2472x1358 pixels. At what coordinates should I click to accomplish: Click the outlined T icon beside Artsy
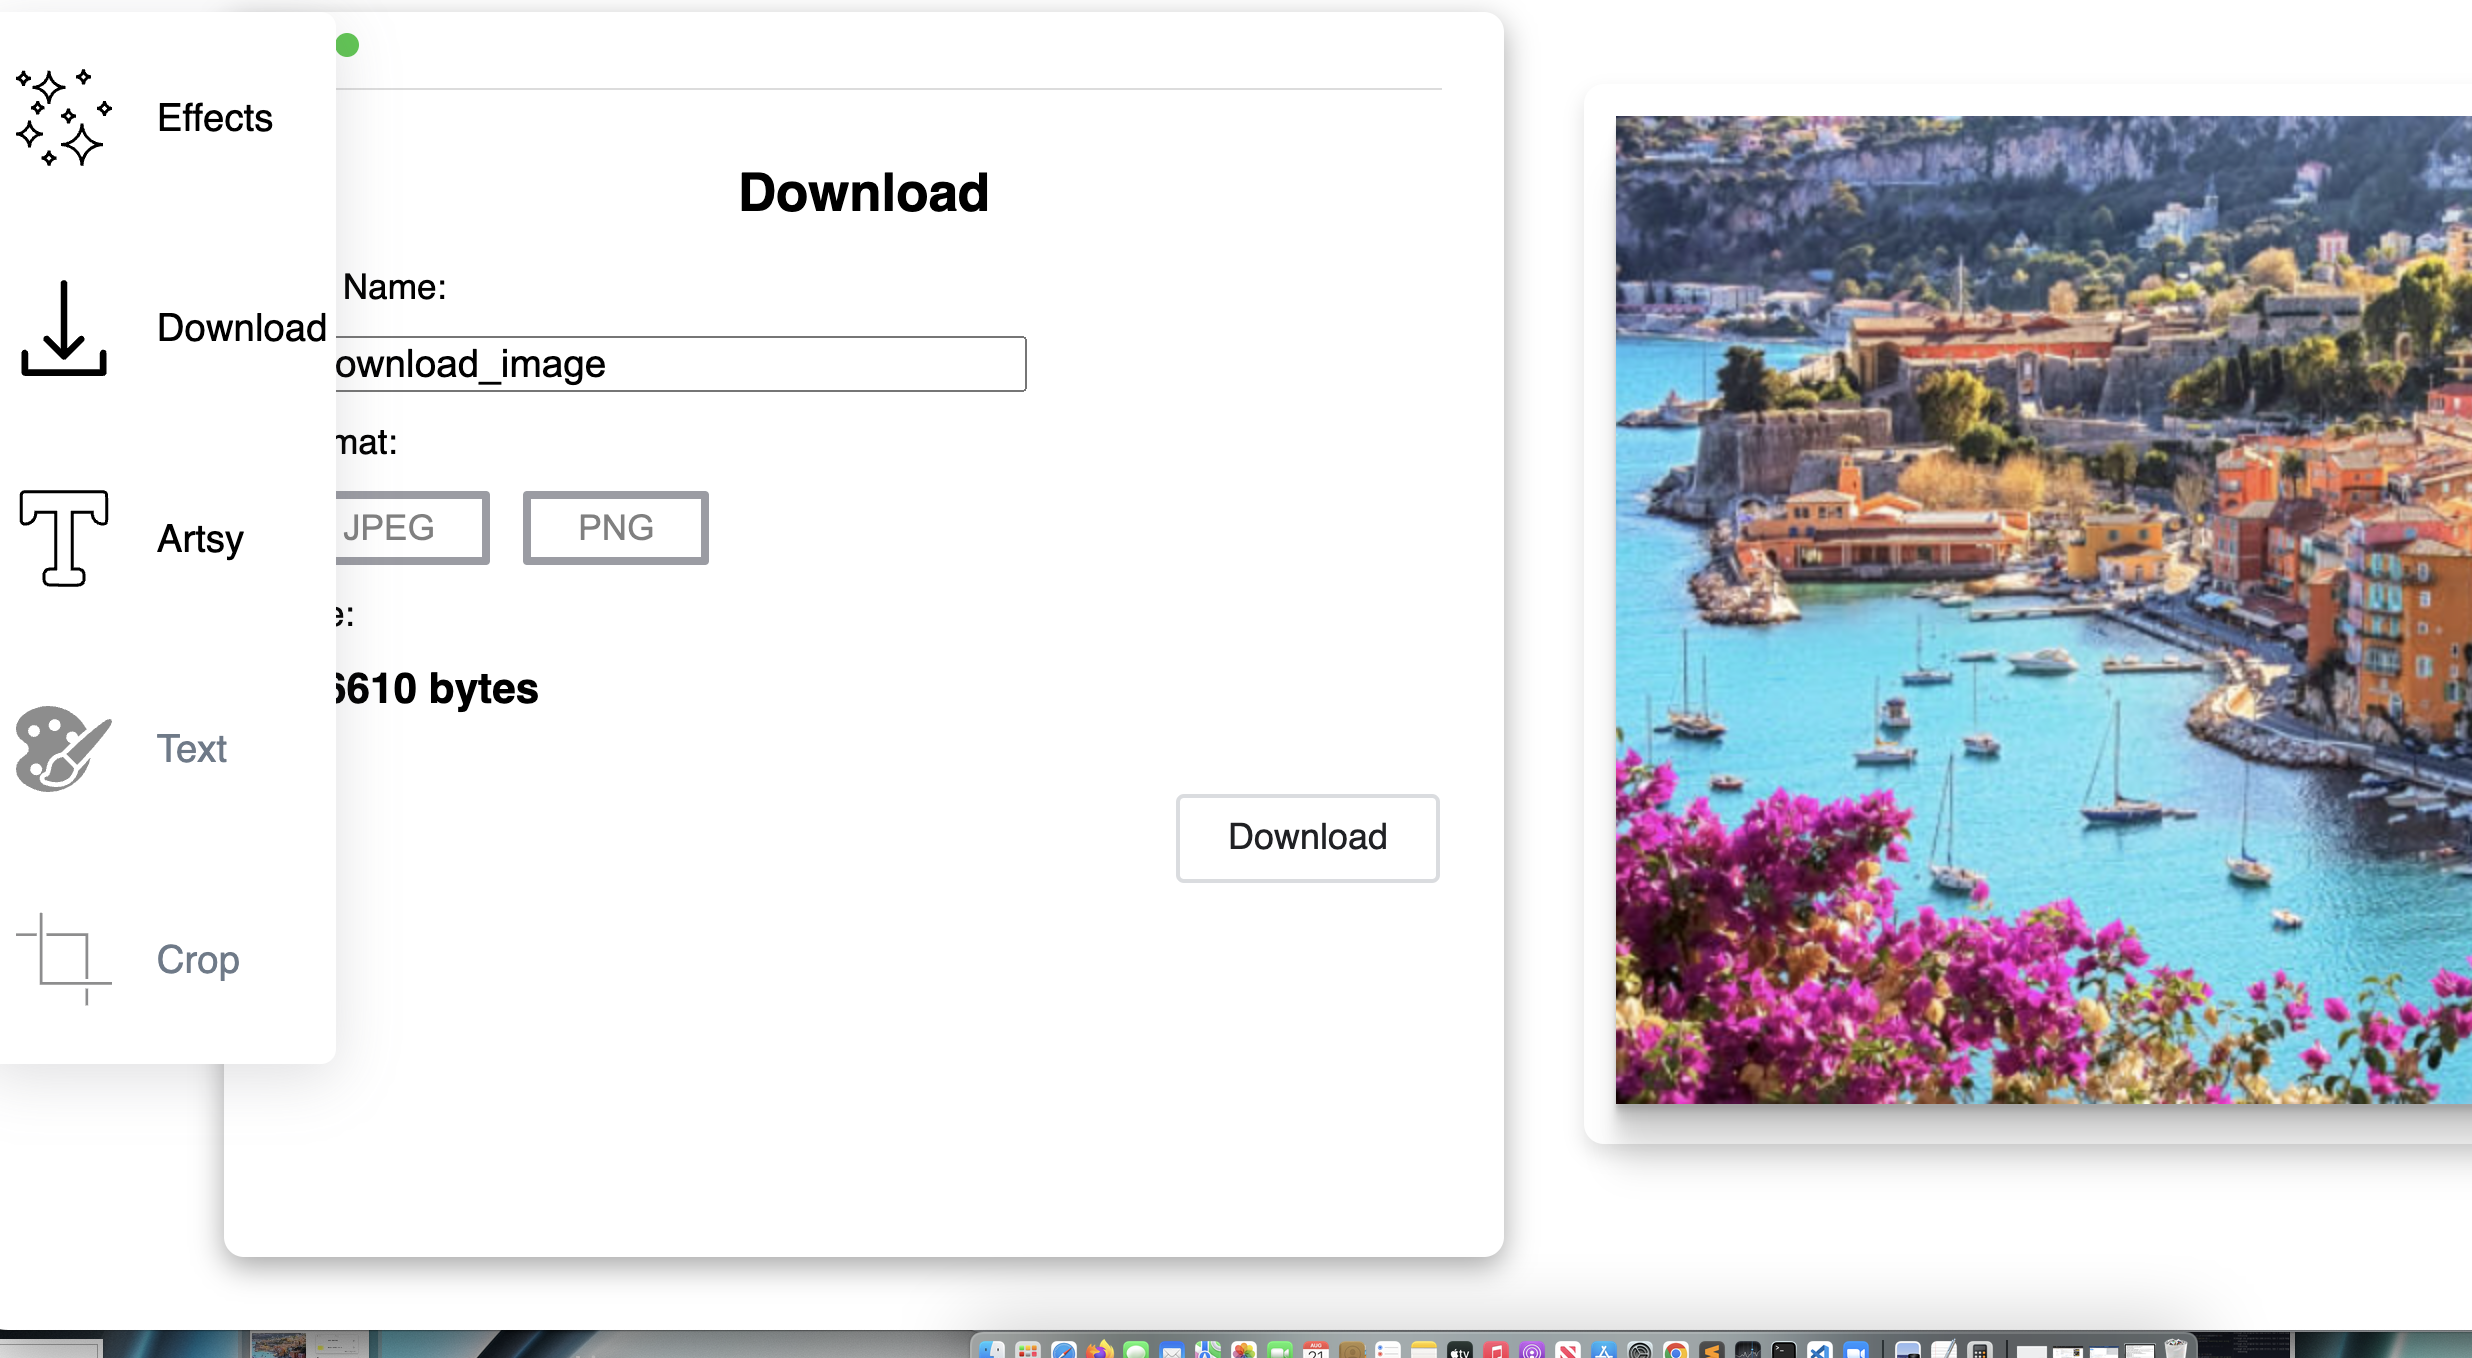point(64,538)
